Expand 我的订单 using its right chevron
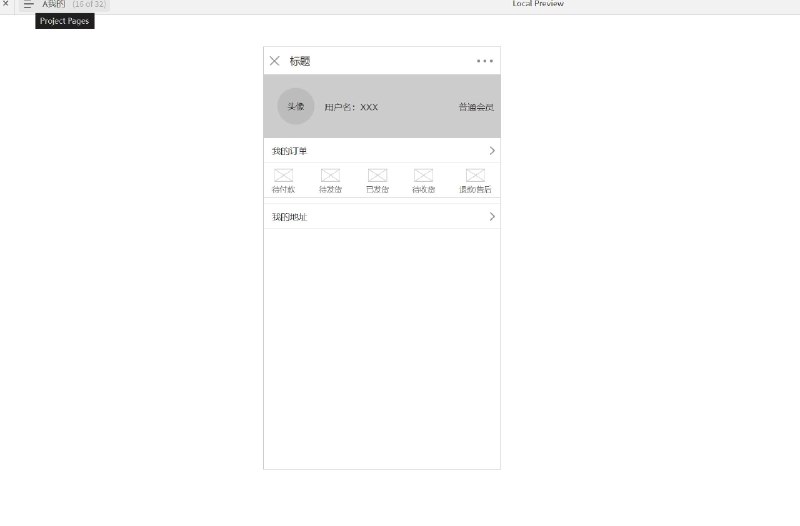The image size is (800, 526). (492, 151)
